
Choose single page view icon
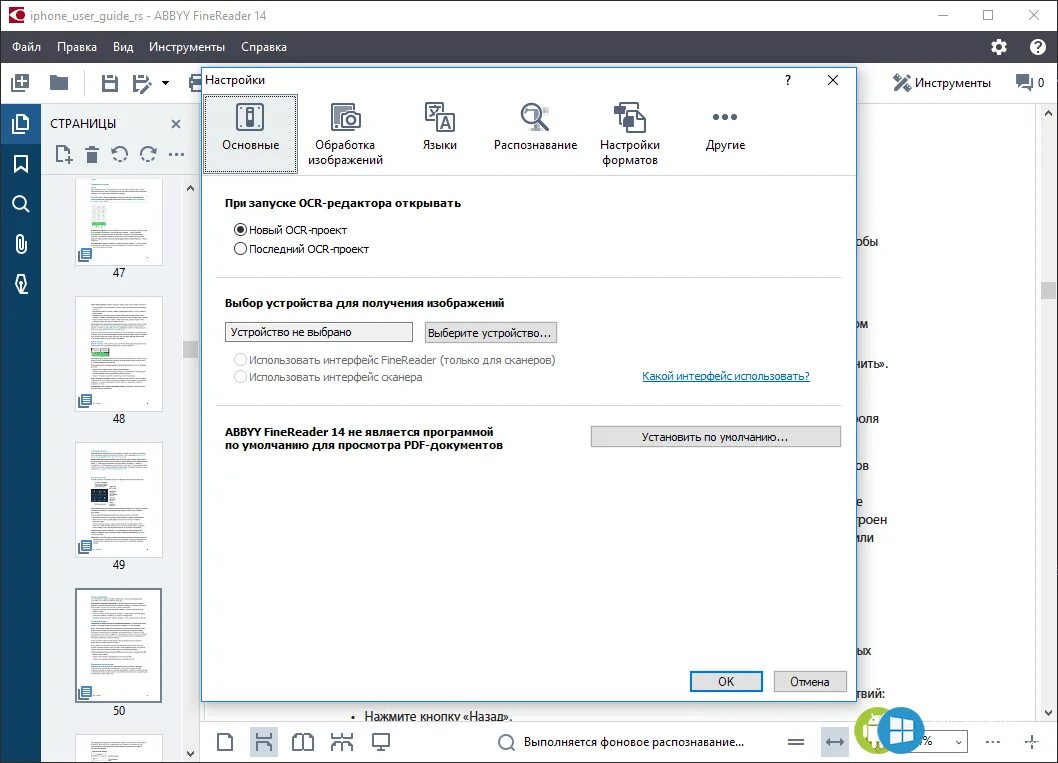[225, 742]
